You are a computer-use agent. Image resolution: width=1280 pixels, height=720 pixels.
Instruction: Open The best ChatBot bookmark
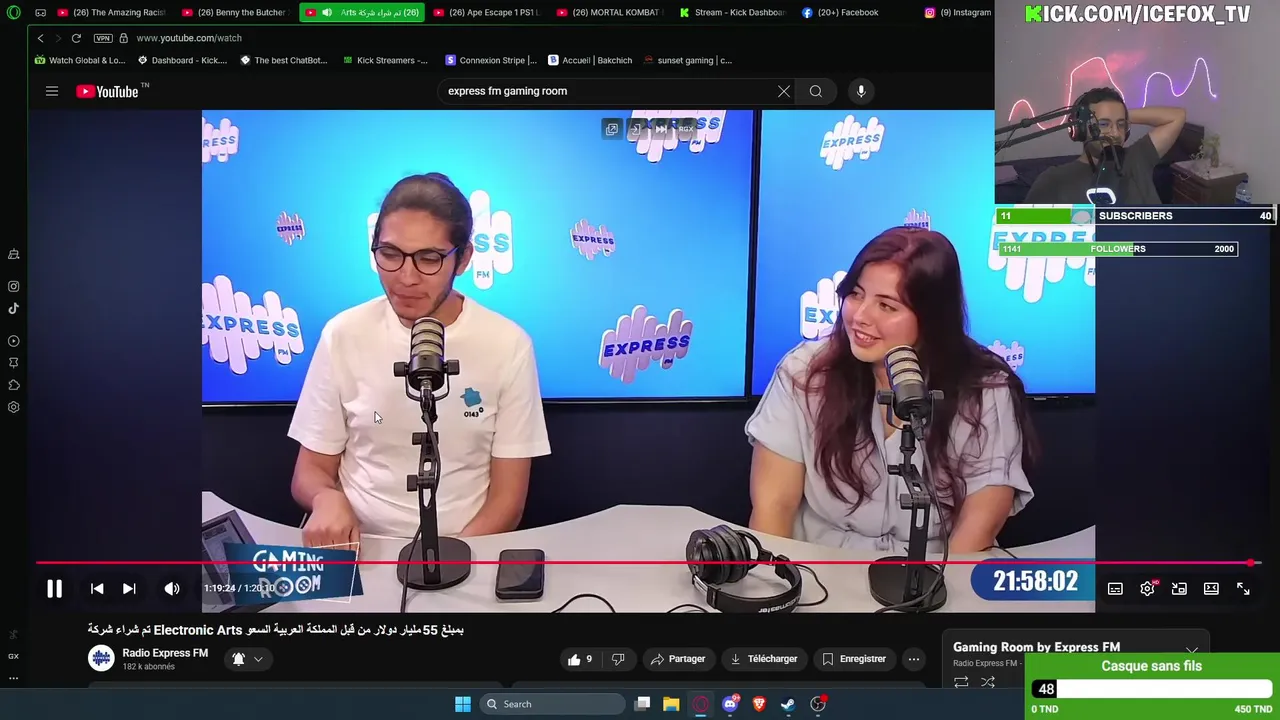pos(284,60)
